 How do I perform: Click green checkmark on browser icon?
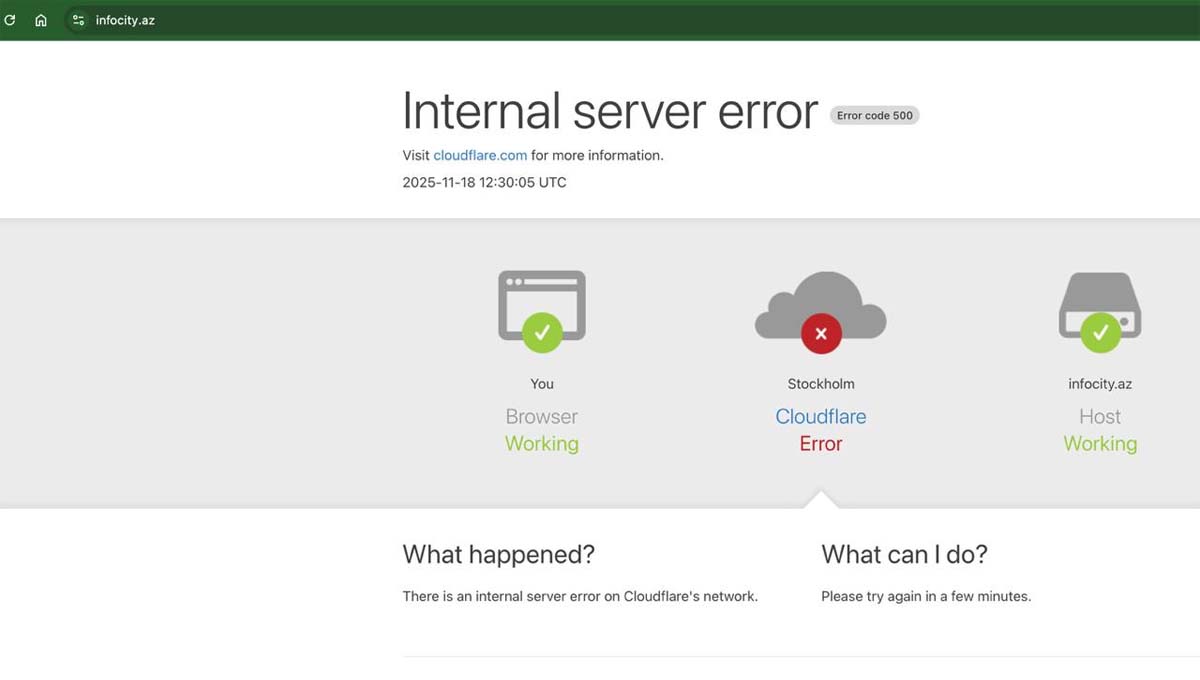click(x=542, y=333)
